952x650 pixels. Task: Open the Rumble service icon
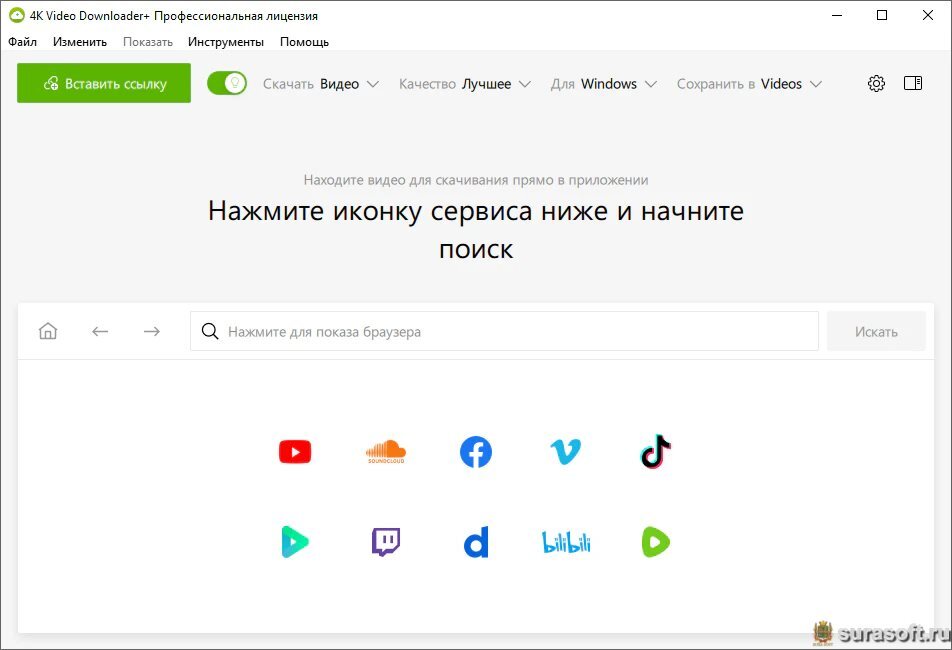coord(655,542)
